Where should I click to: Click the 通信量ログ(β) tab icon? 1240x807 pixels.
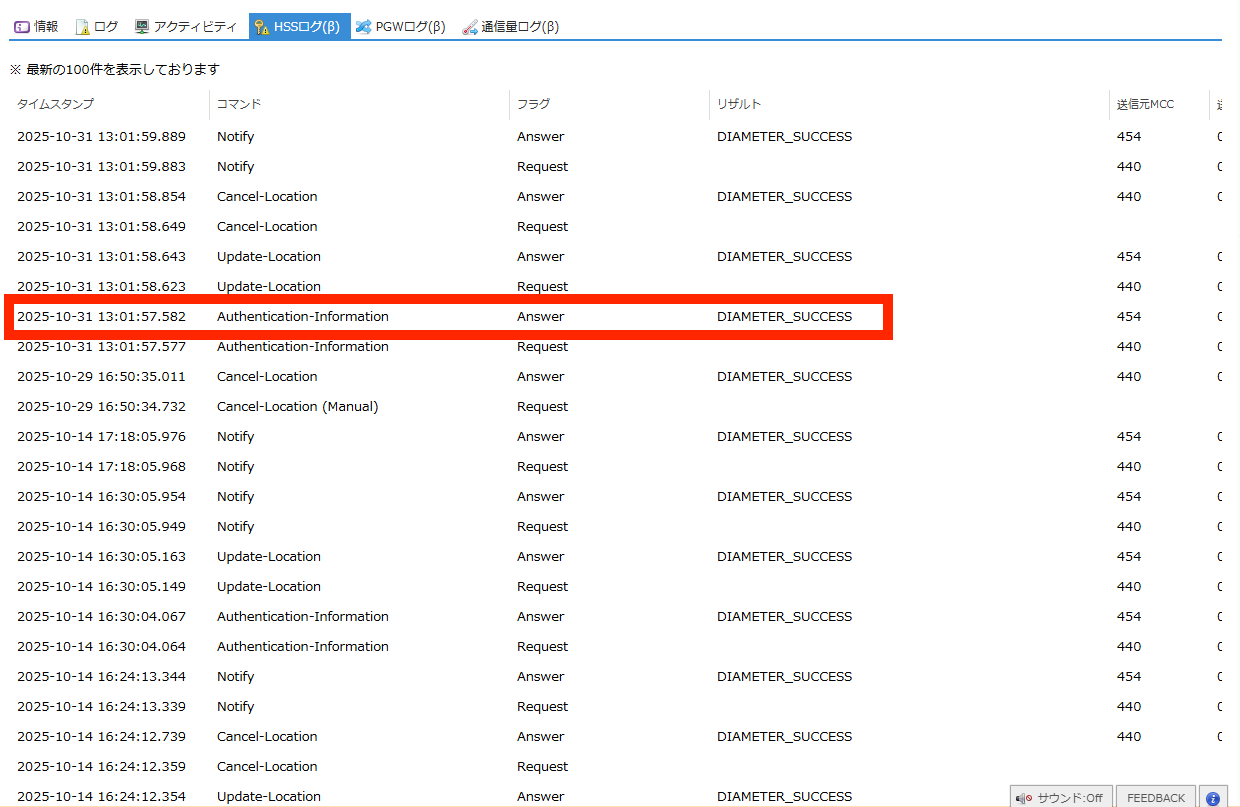(470, 27)
